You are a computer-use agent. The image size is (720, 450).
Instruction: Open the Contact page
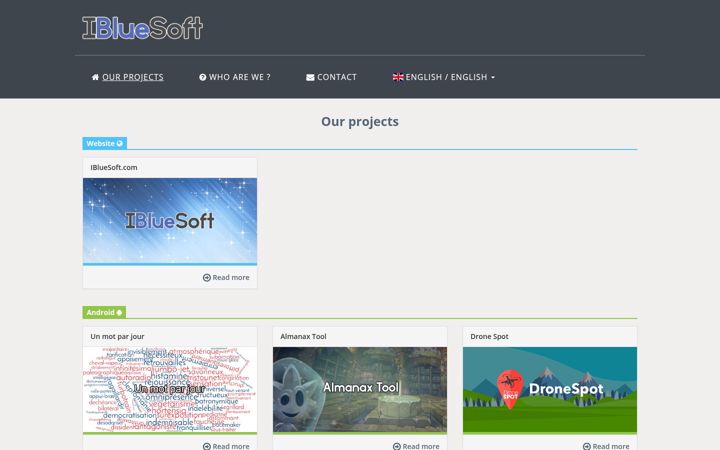(x=332, y=77)
